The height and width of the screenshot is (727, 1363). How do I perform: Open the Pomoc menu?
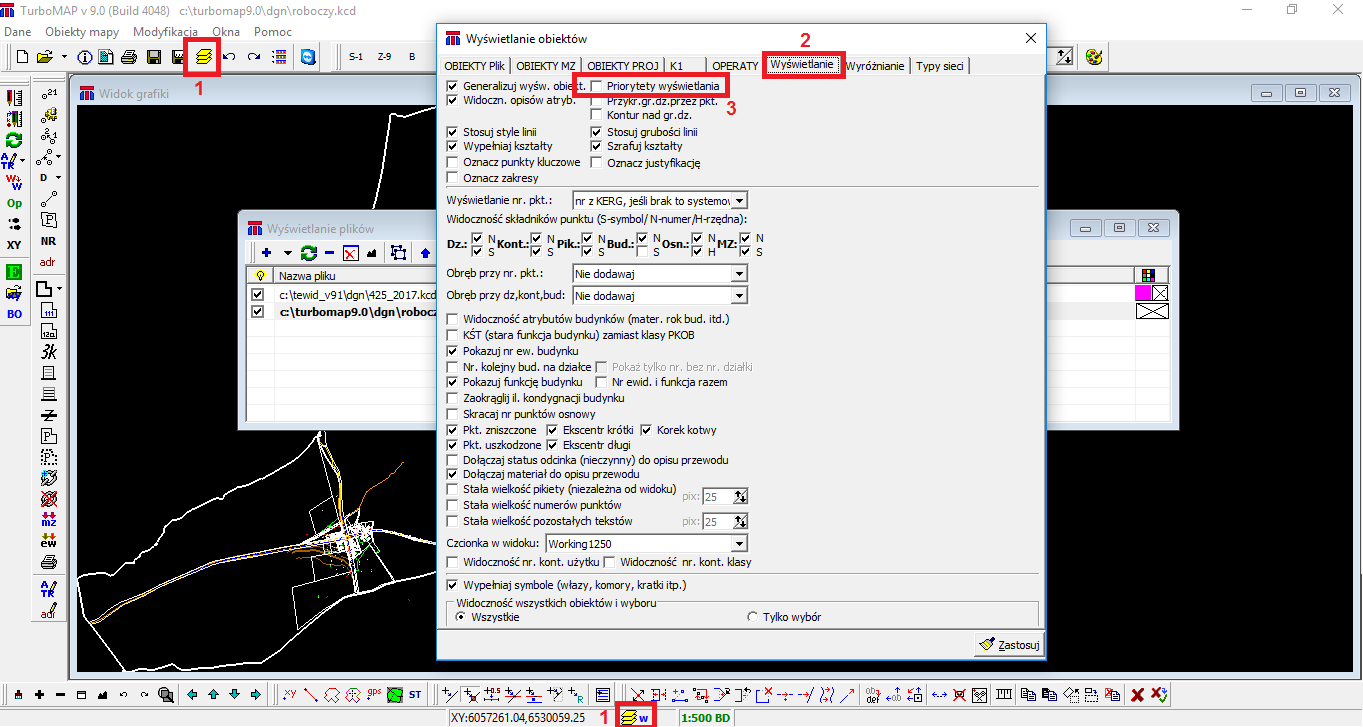[273, 32]
